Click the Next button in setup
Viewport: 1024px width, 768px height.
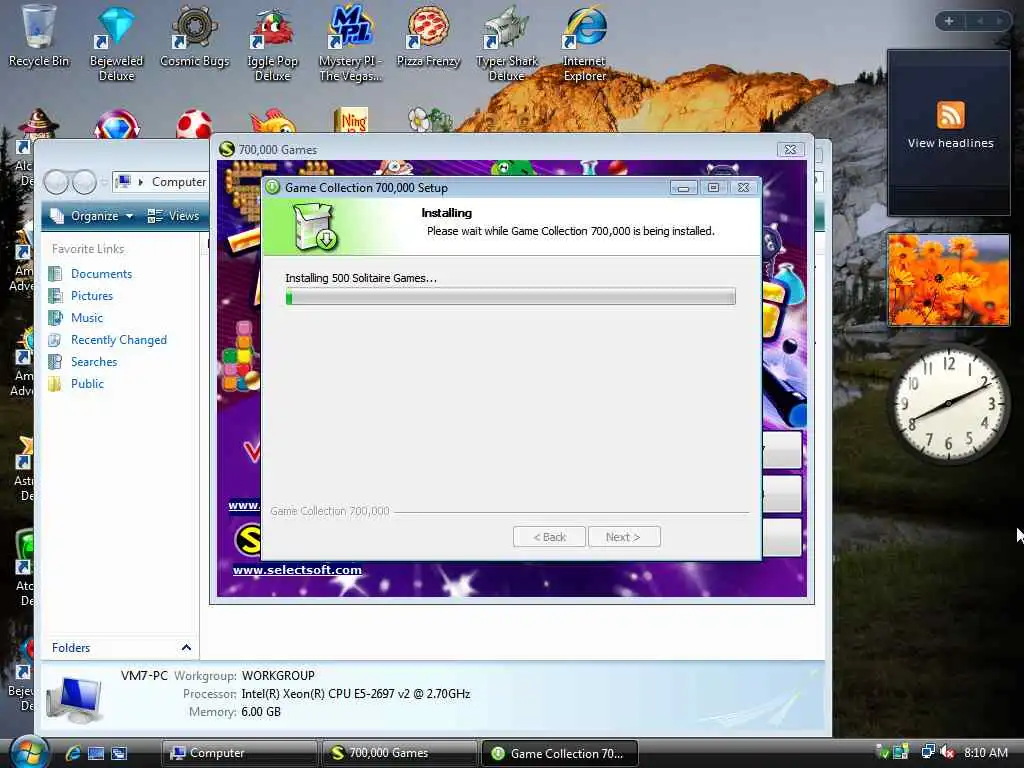pos(624,537)
